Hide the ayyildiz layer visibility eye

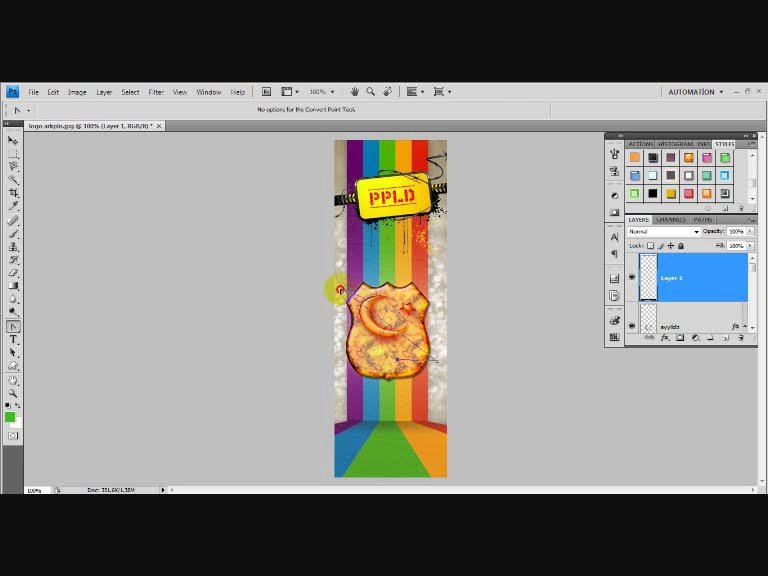[632, 326]
